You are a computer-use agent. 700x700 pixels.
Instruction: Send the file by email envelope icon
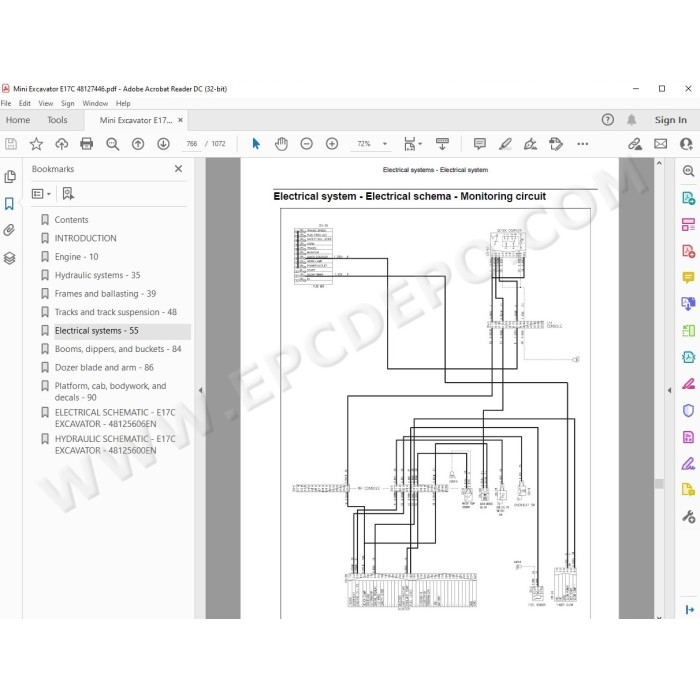click(x=661, y=144)
